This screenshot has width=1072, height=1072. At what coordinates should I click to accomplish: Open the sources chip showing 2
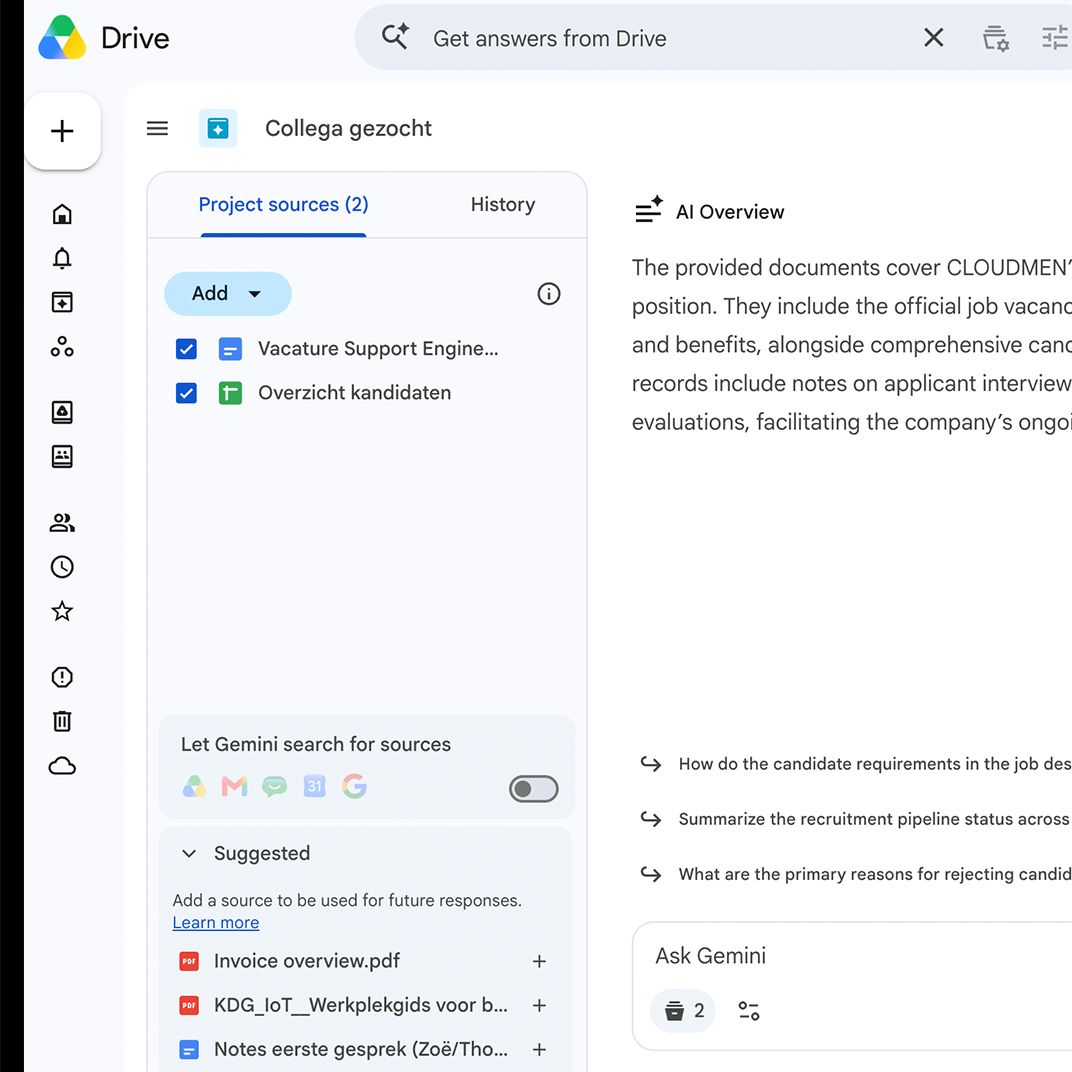[682, 1010]
